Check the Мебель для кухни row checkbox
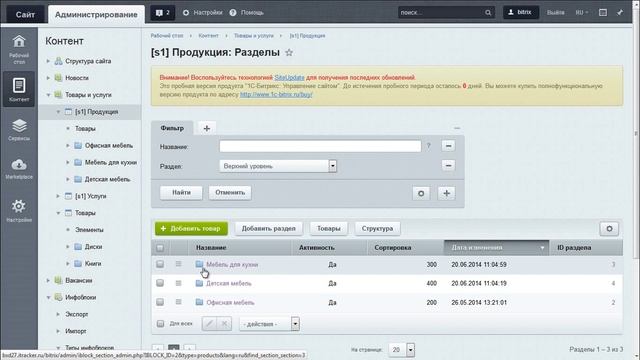 point(160,264)
